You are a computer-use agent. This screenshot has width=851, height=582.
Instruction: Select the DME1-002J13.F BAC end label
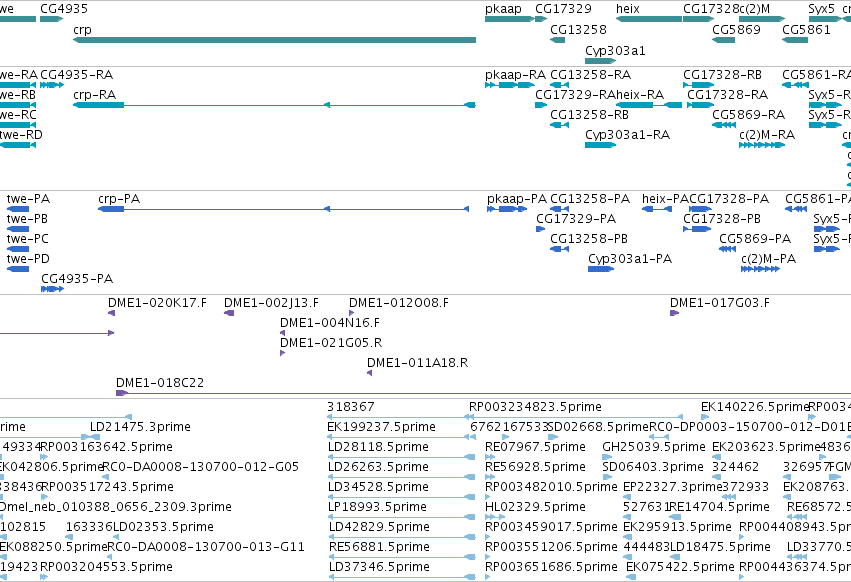271,303
